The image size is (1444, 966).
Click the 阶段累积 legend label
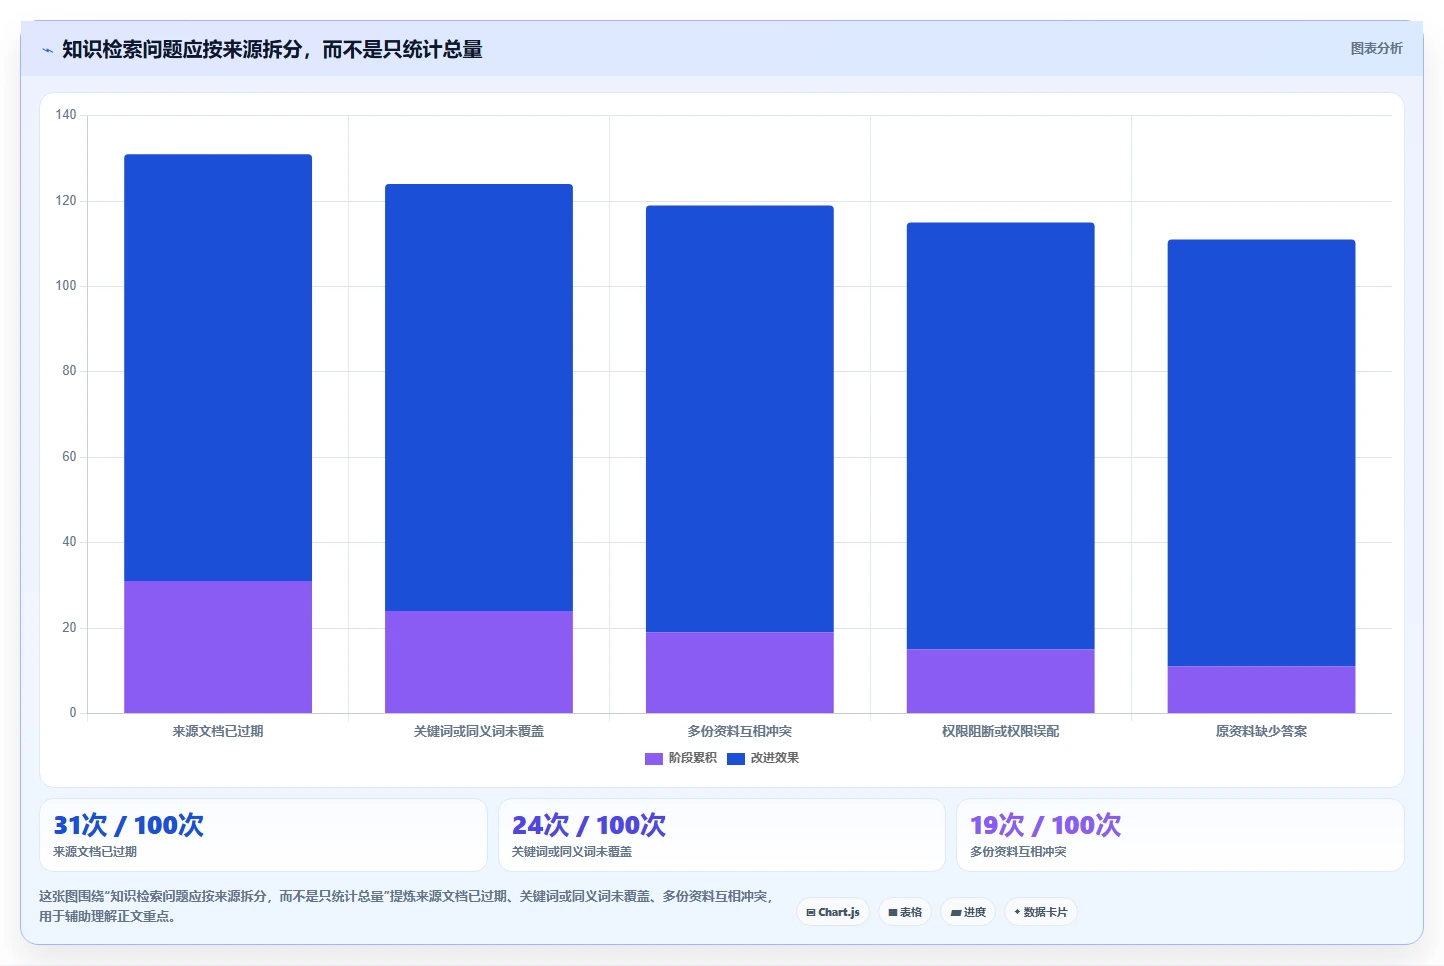(692, 758)
